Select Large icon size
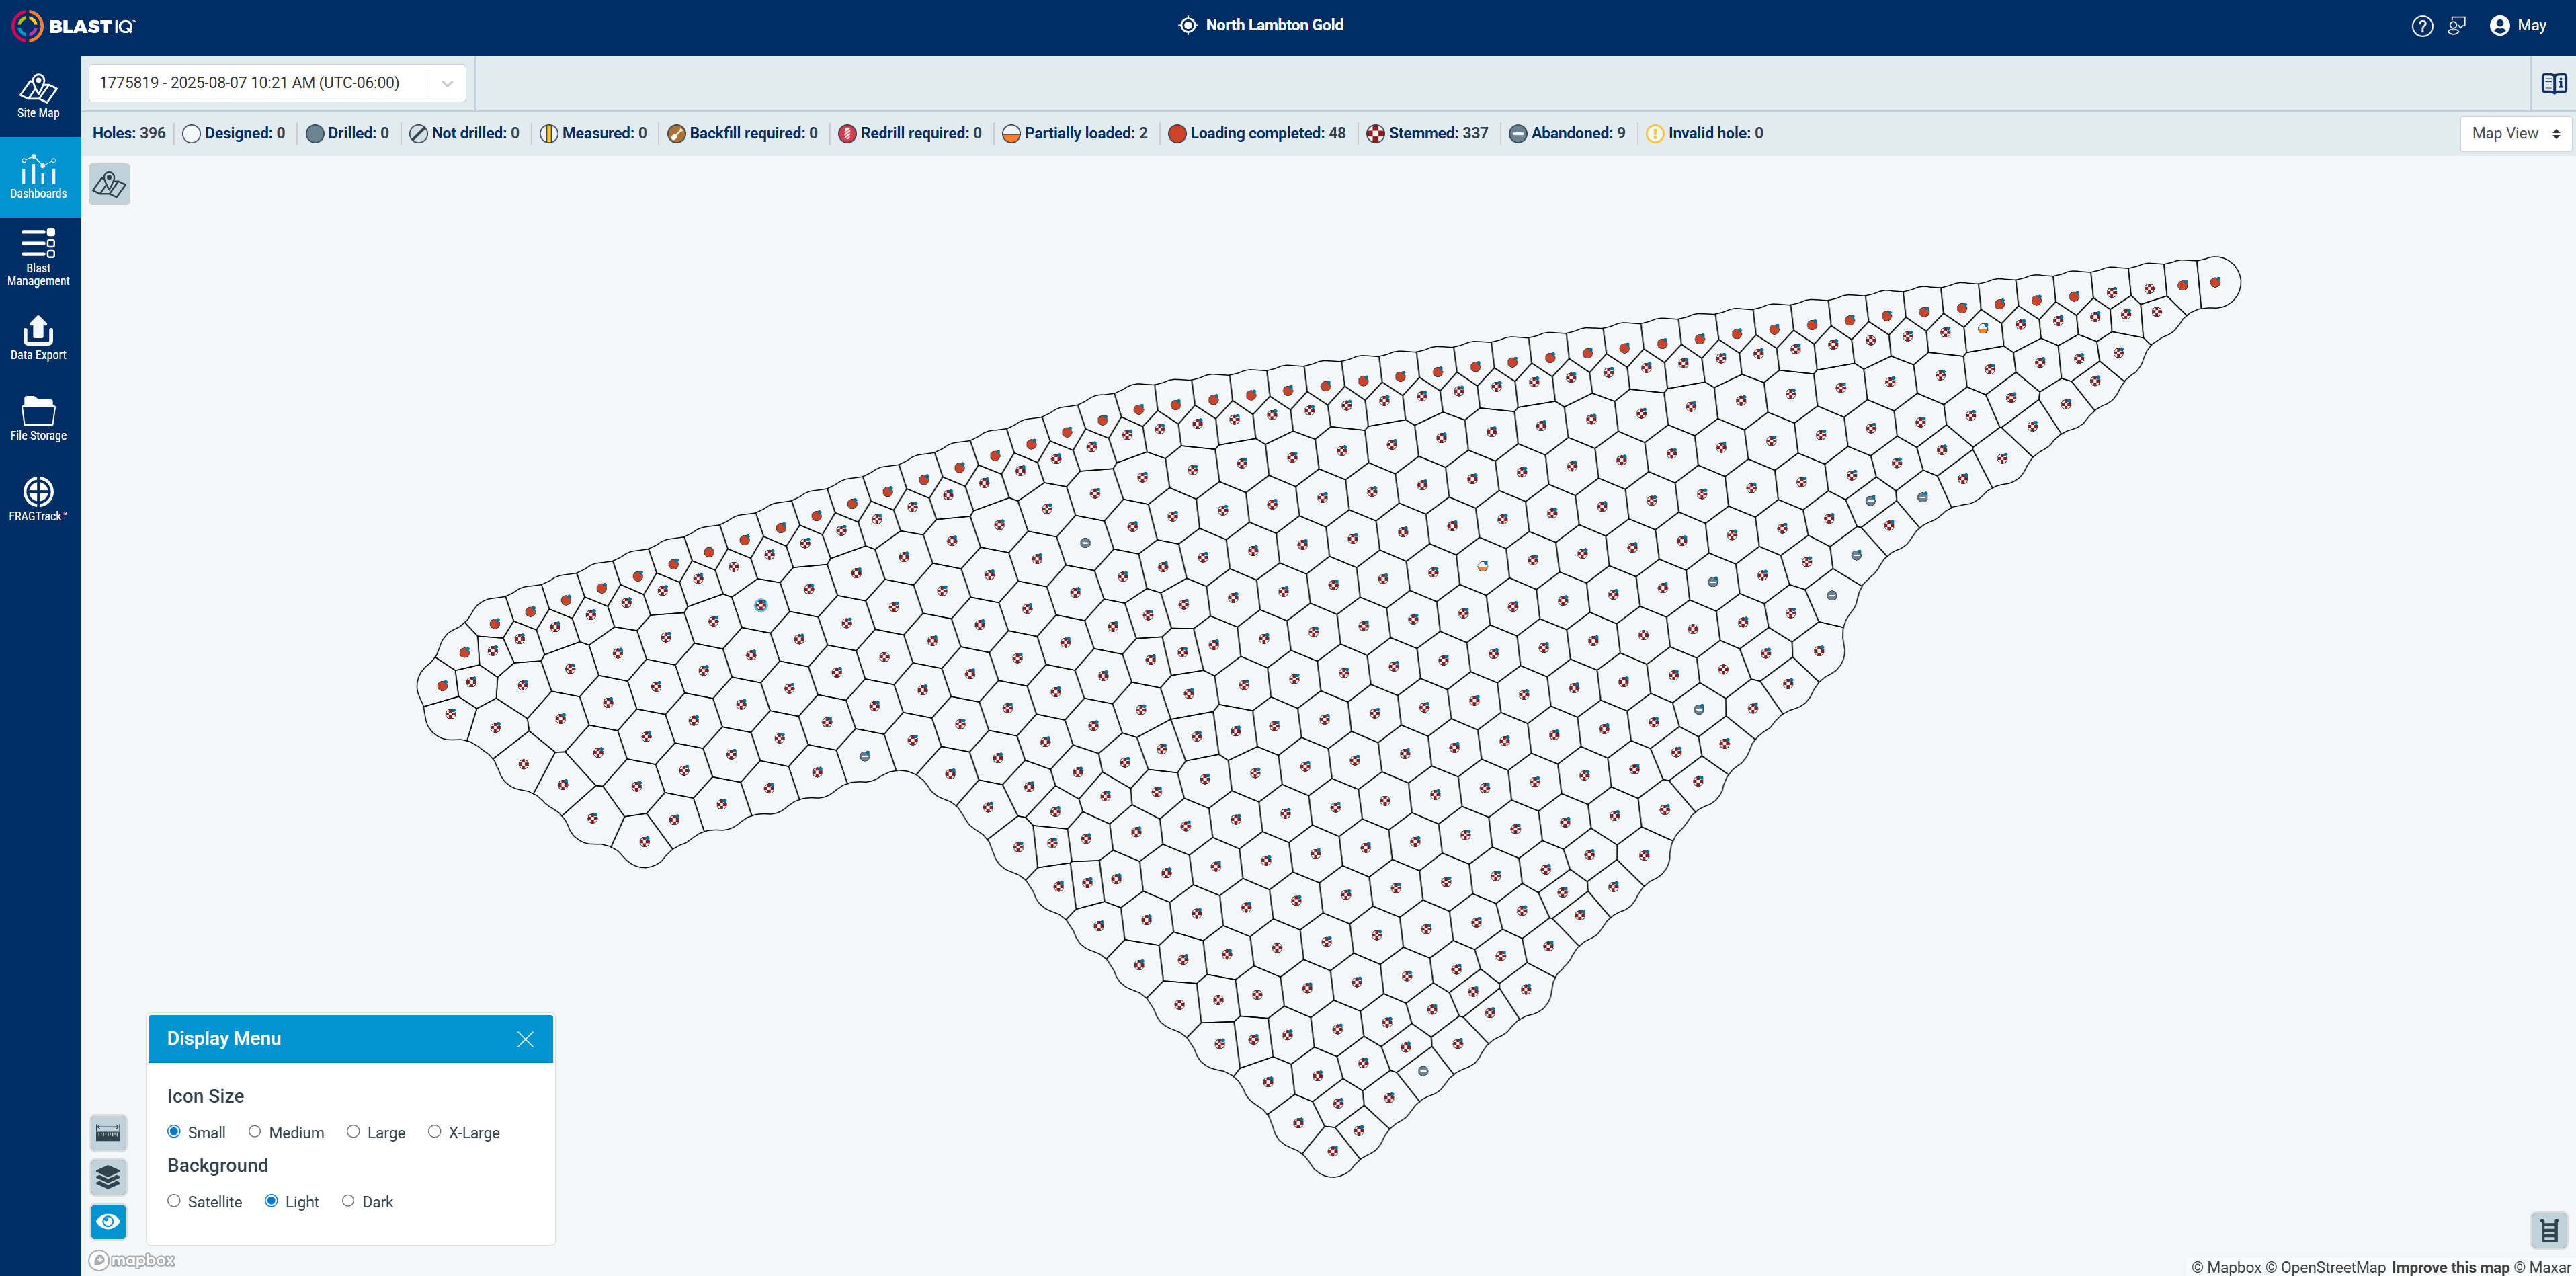This screenshot has height=1276, width=2576. (353, 1131)
